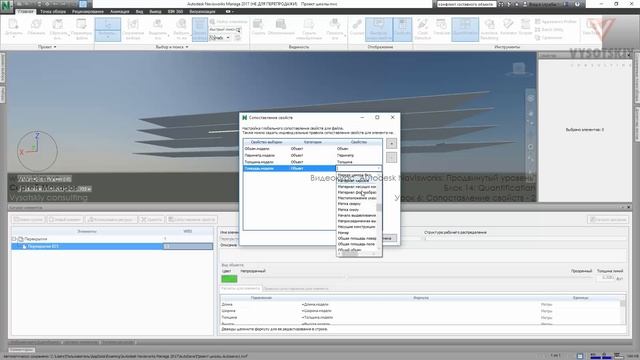Click the Выбрать то же ribbon icon
Image resolution: width=640 pixels, height=360 pixels.
pos(181,29)
